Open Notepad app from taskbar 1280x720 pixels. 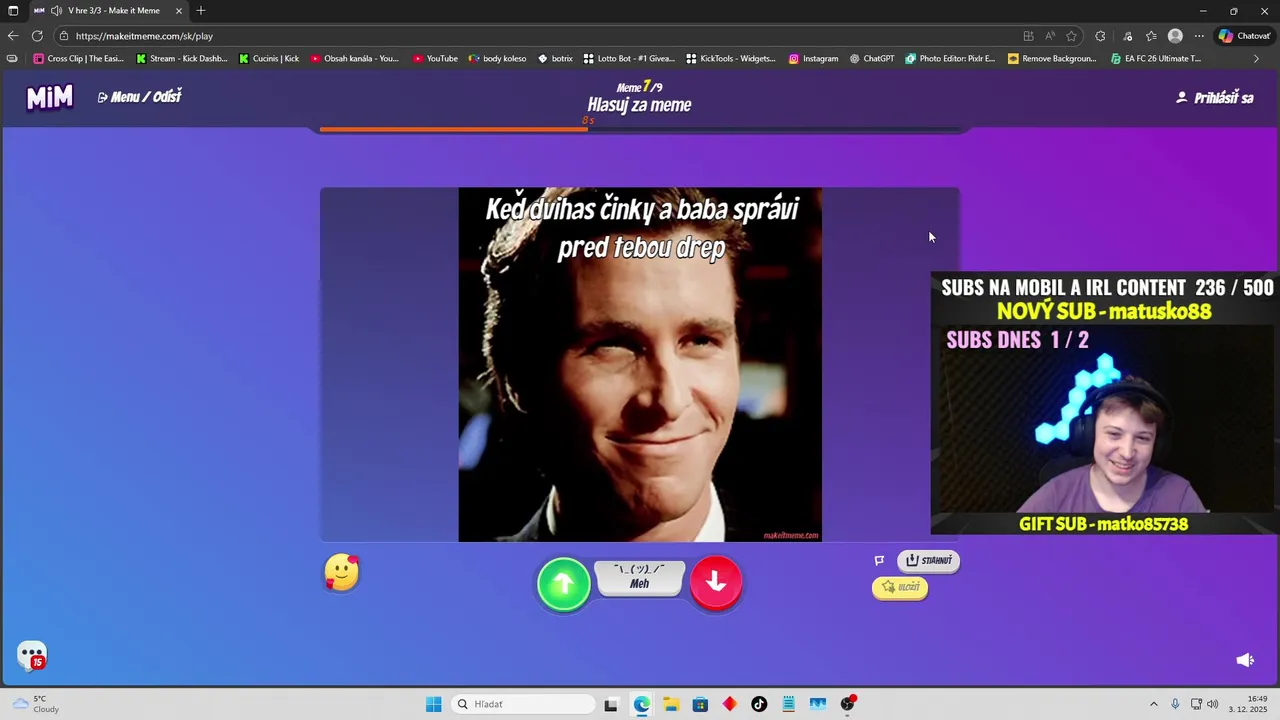(789, 704)
